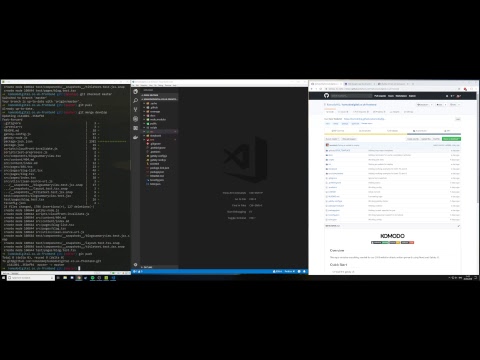Open the Explorer view in VS Code
Viewport: 480px width, 360px height.
(135, 91)
